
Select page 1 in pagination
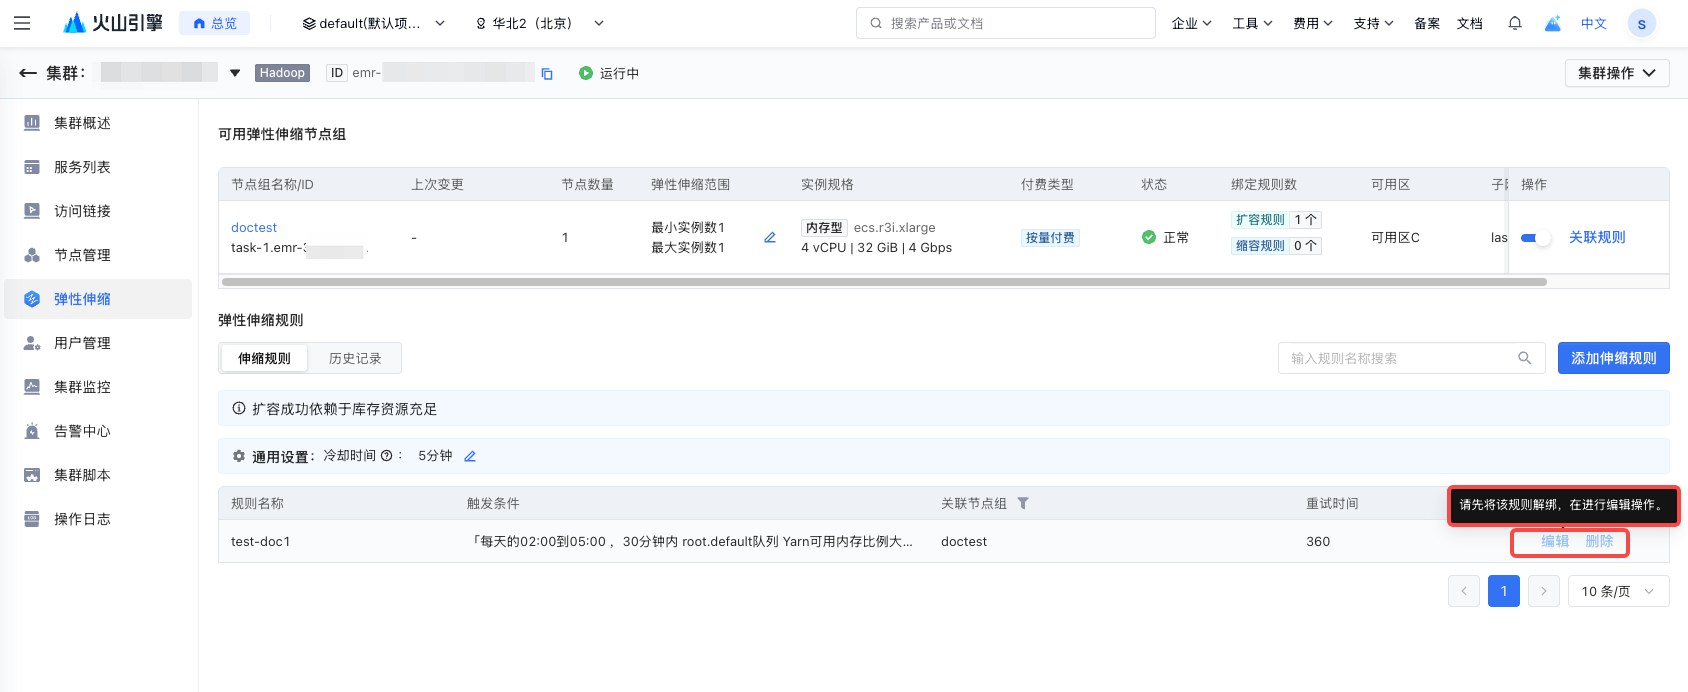tap(1504, 591)
